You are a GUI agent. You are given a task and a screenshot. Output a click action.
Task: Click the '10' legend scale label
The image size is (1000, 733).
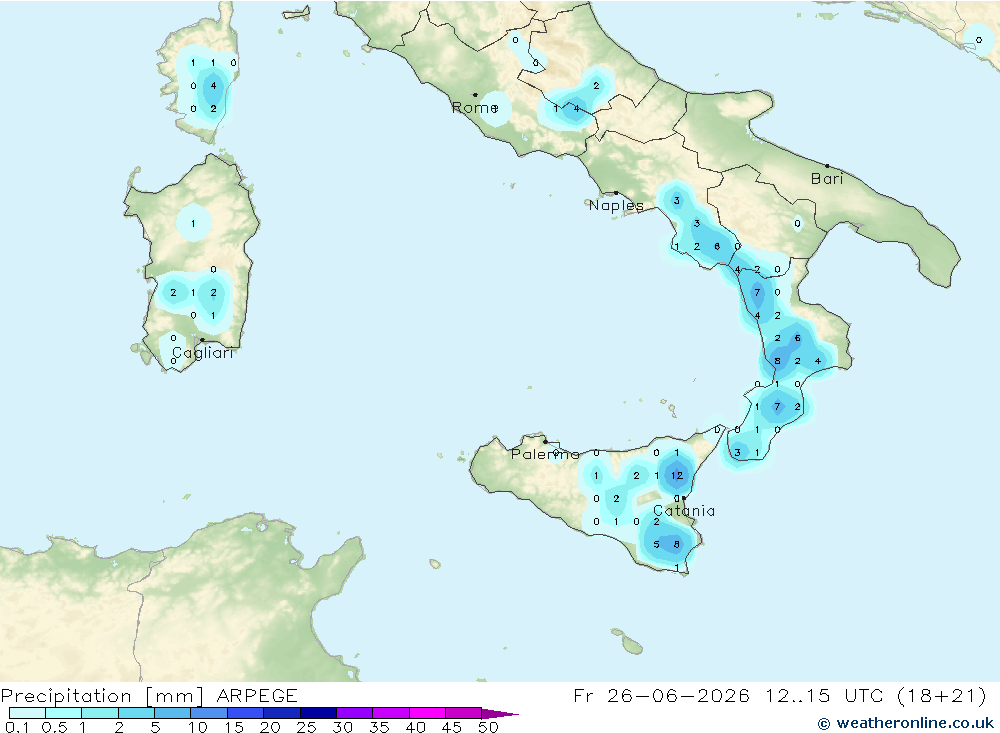(198, 727)
